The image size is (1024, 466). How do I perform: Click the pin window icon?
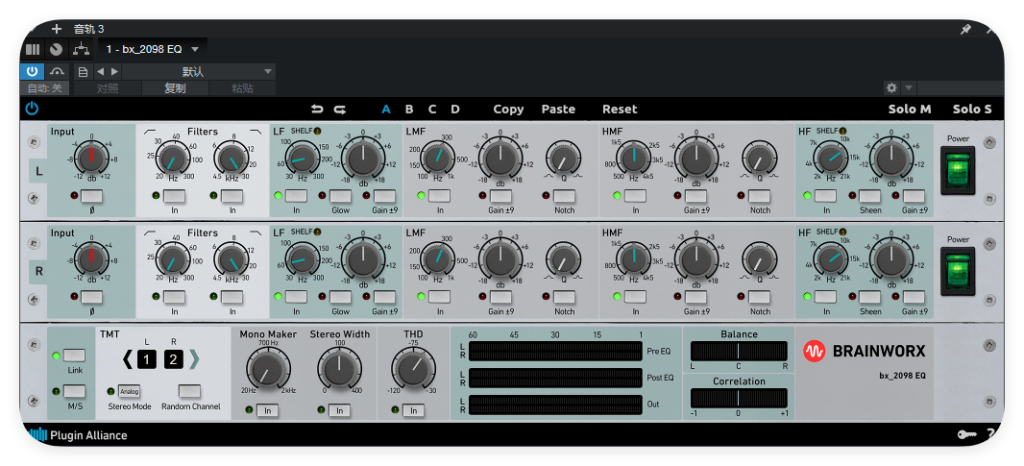pos(965,29)
